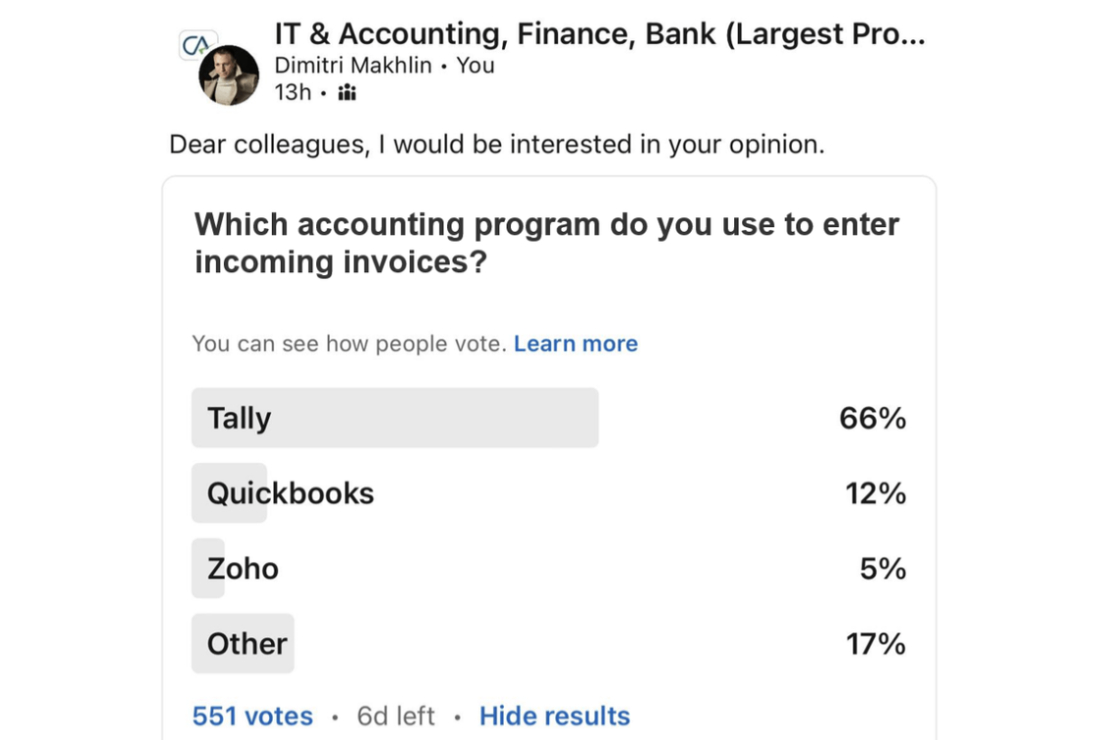Click the group visibility icon beside 13h
The height and width of the screenshot is (740, 1108).
click(x=347, y=93)
